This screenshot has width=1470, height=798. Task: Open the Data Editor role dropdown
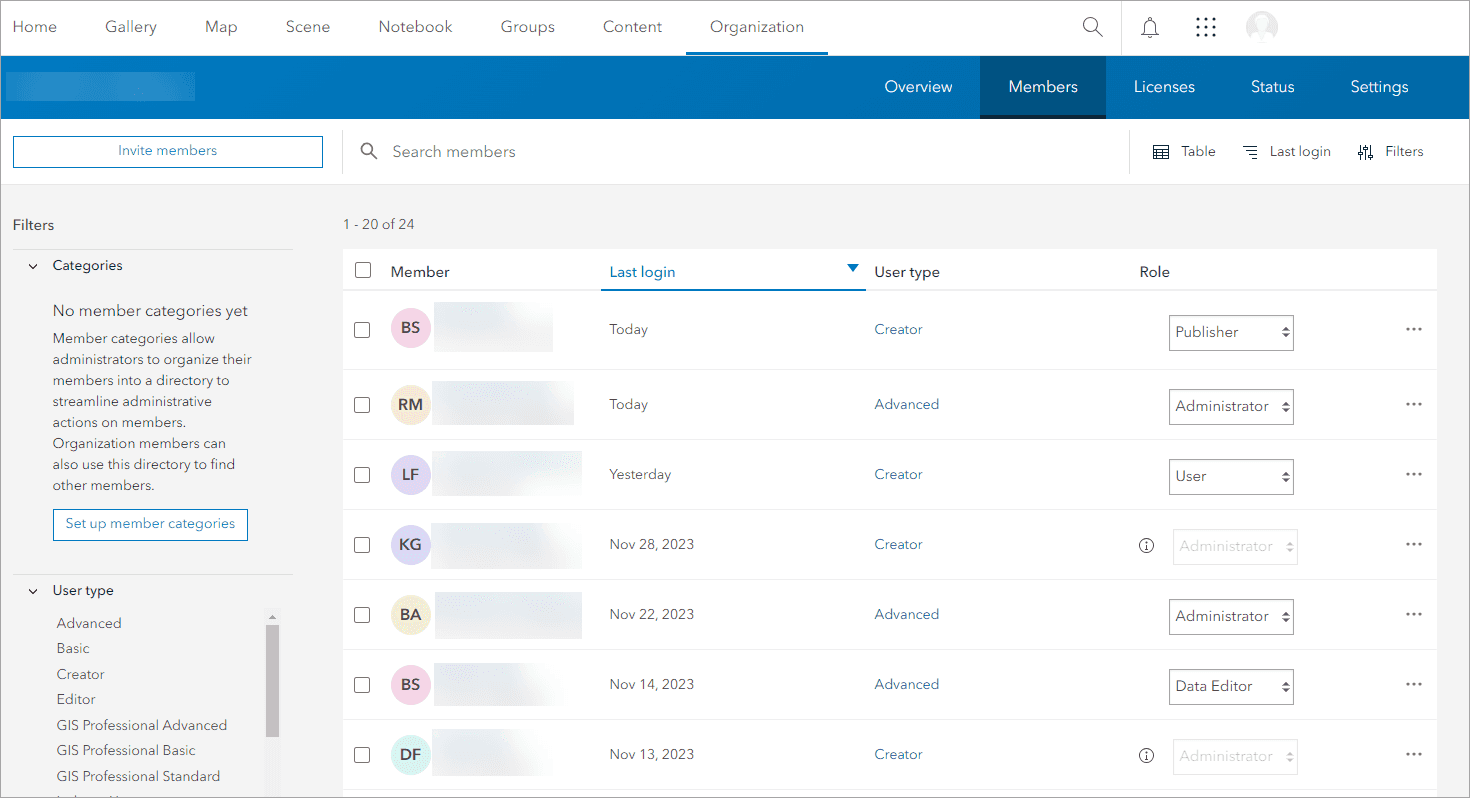pyautogui.click(x=1231, y=687)
